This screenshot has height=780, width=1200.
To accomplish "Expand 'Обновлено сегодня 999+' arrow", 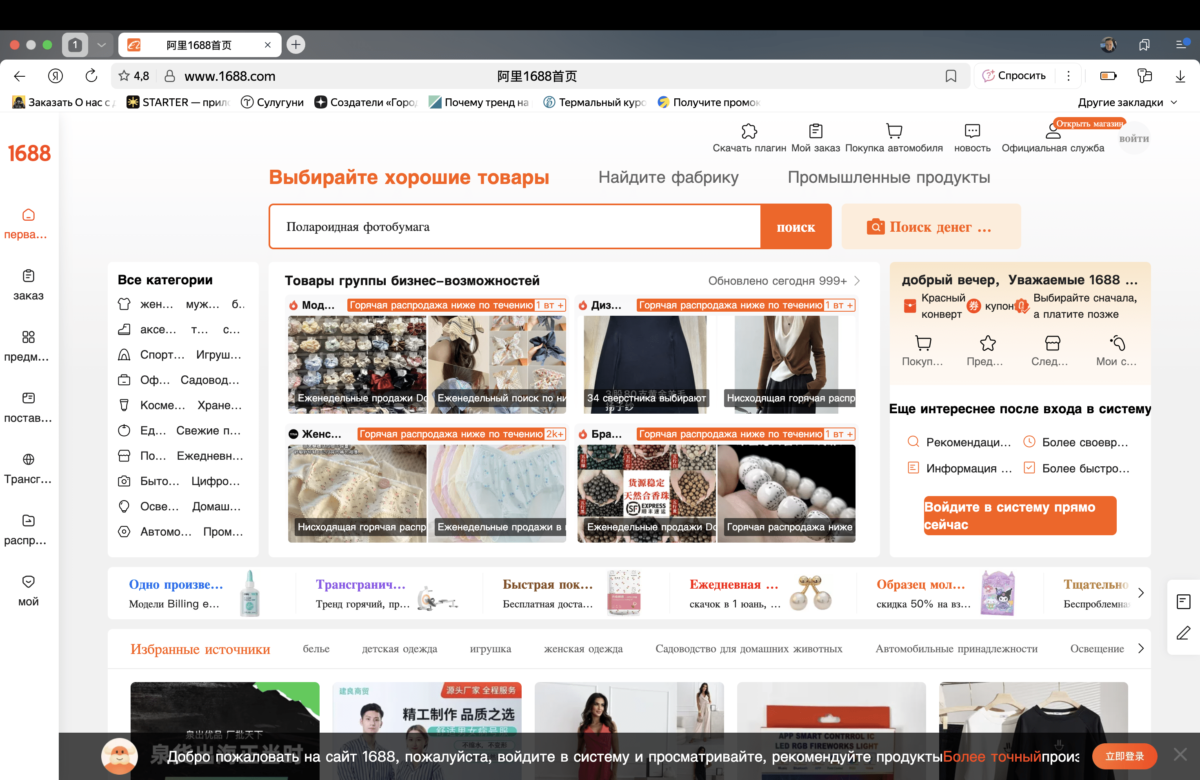I will pos(857,281).
